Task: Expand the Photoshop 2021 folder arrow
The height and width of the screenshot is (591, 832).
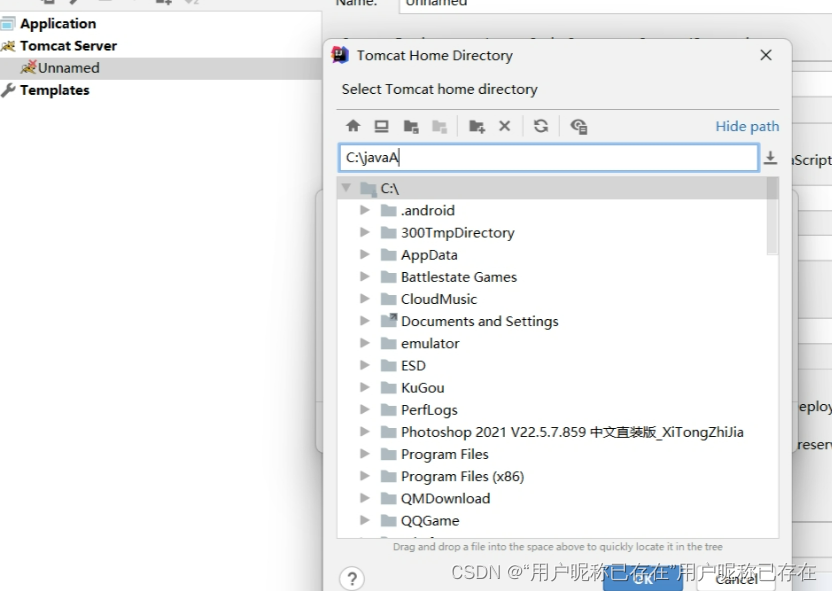Action: coord(365,432)
